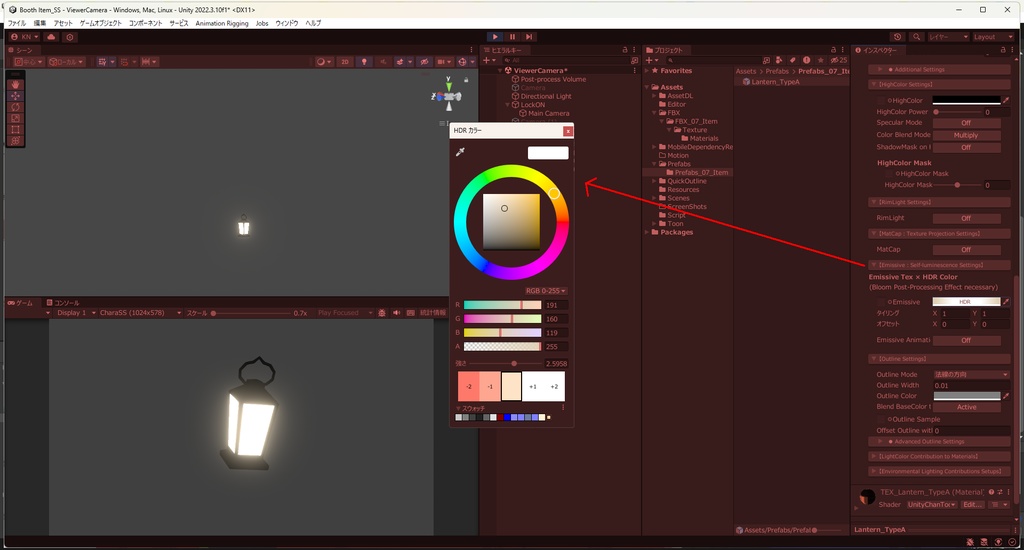Open the Jobs menu
This screenshot has width=1024, height=550.
(262, 23)
